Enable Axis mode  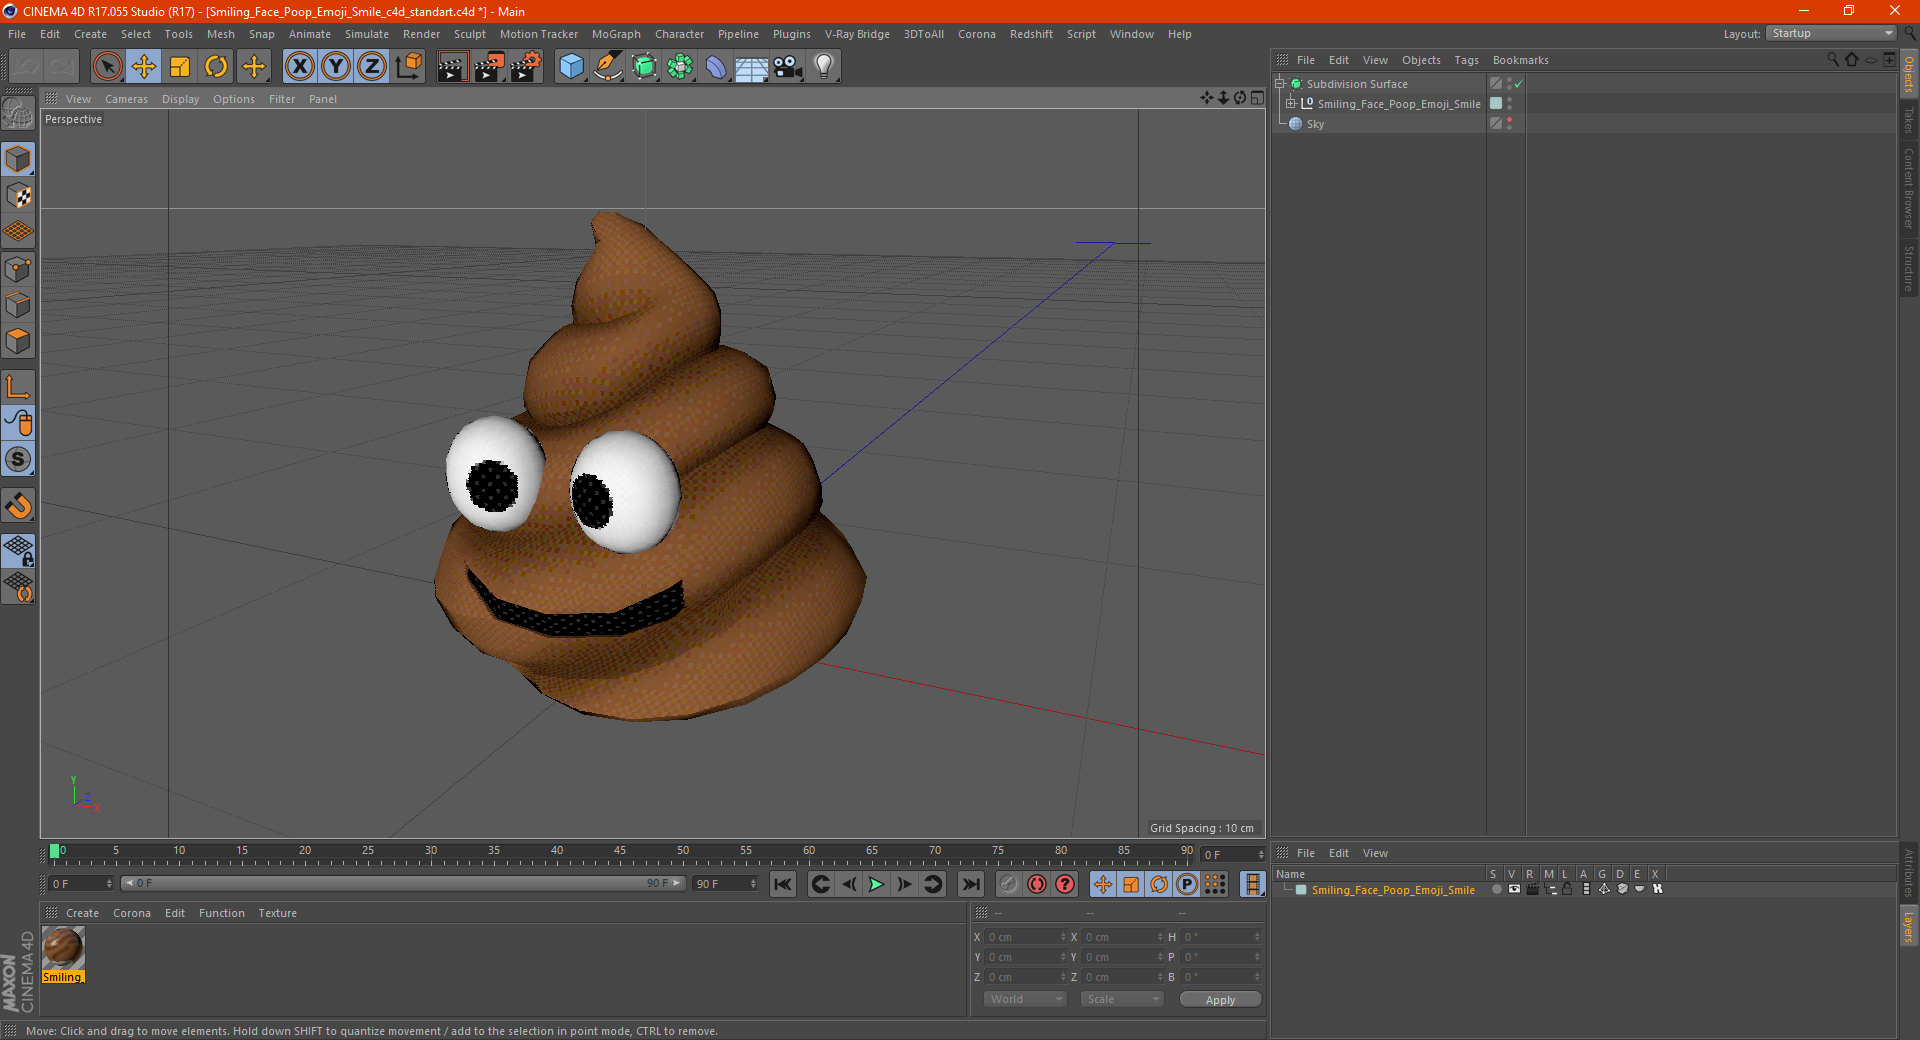18,387
